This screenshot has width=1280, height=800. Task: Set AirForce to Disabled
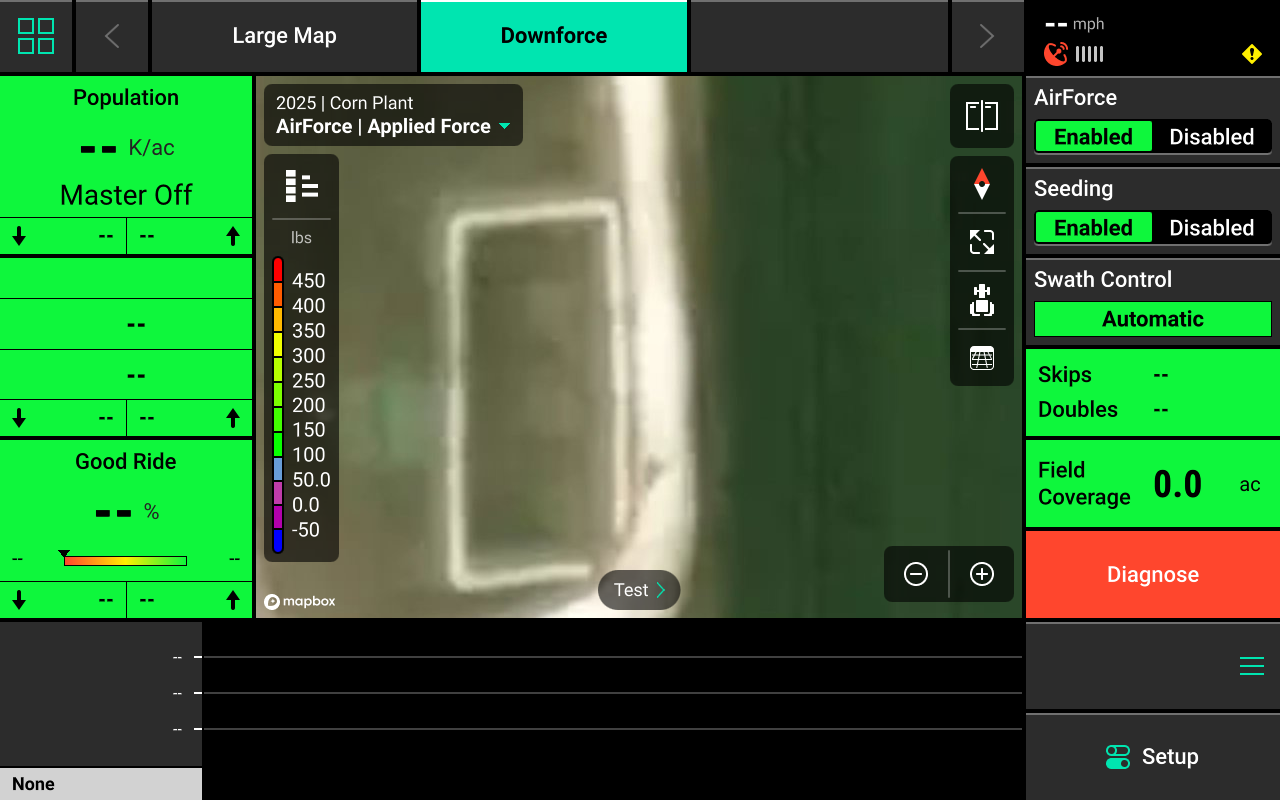[x=1211, y=137]
